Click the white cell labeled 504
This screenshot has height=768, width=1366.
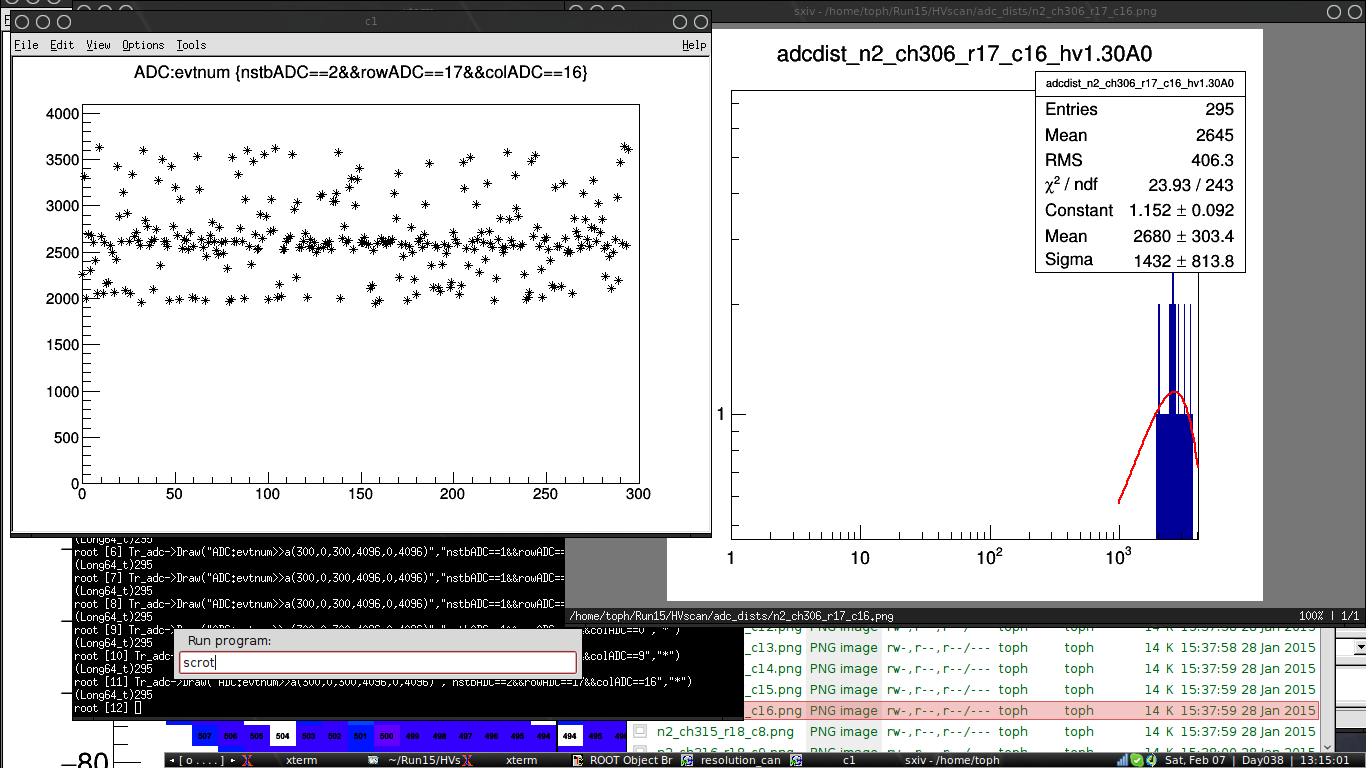(x=283, y=735)
